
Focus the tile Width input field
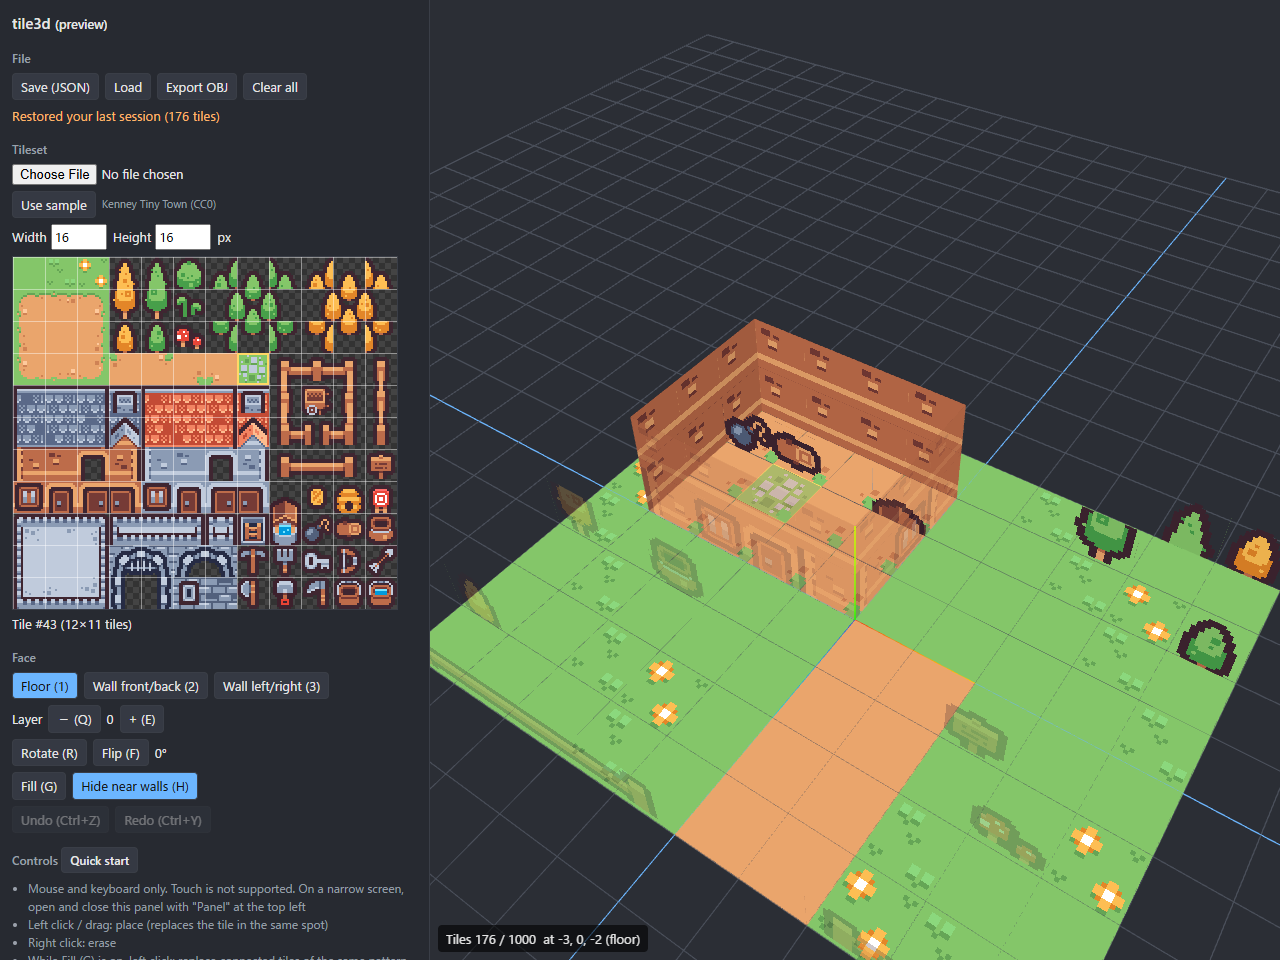(x=78, y=237)
